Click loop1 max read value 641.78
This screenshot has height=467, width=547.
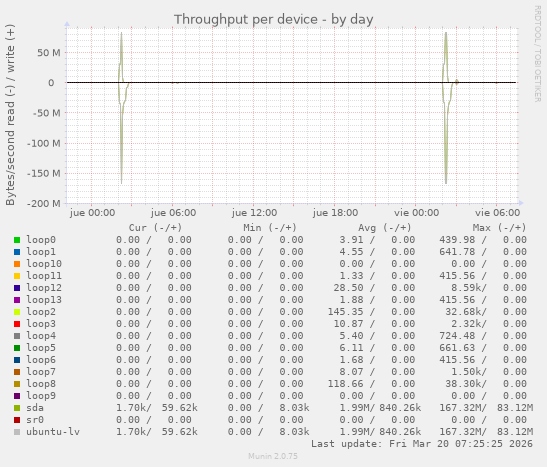(x=457, y=252)
